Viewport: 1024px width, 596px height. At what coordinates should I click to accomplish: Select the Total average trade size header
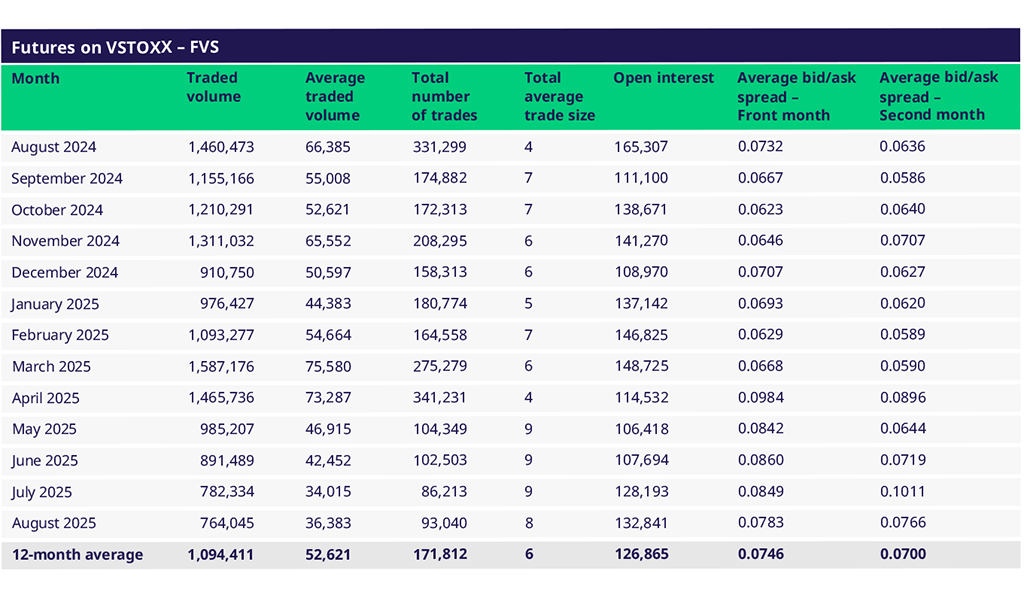pos(559,96)
